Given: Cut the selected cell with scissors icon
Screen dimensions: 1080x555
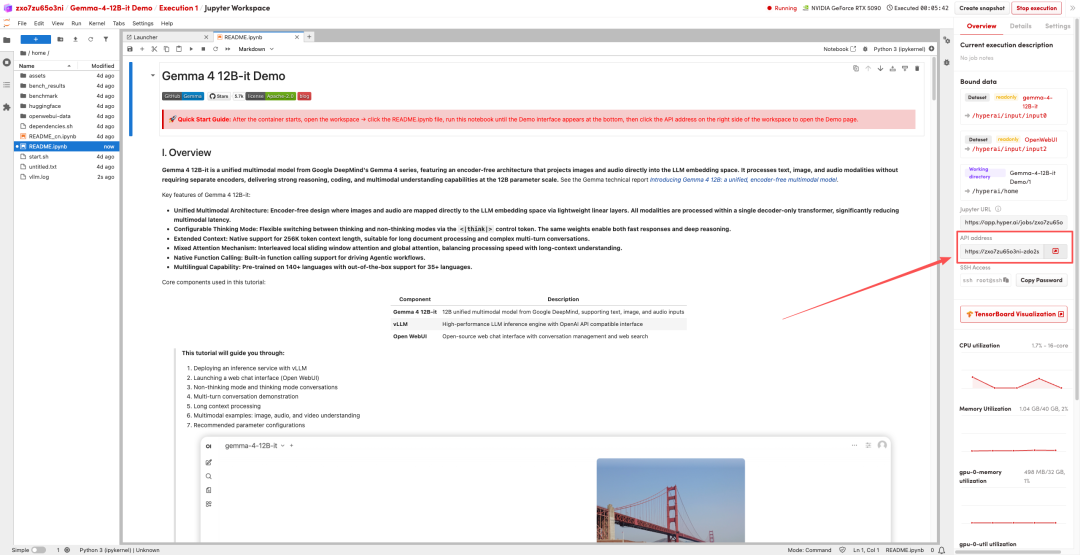Looking at the screenshot, I should pyautogui.click(x=154, y=49).
